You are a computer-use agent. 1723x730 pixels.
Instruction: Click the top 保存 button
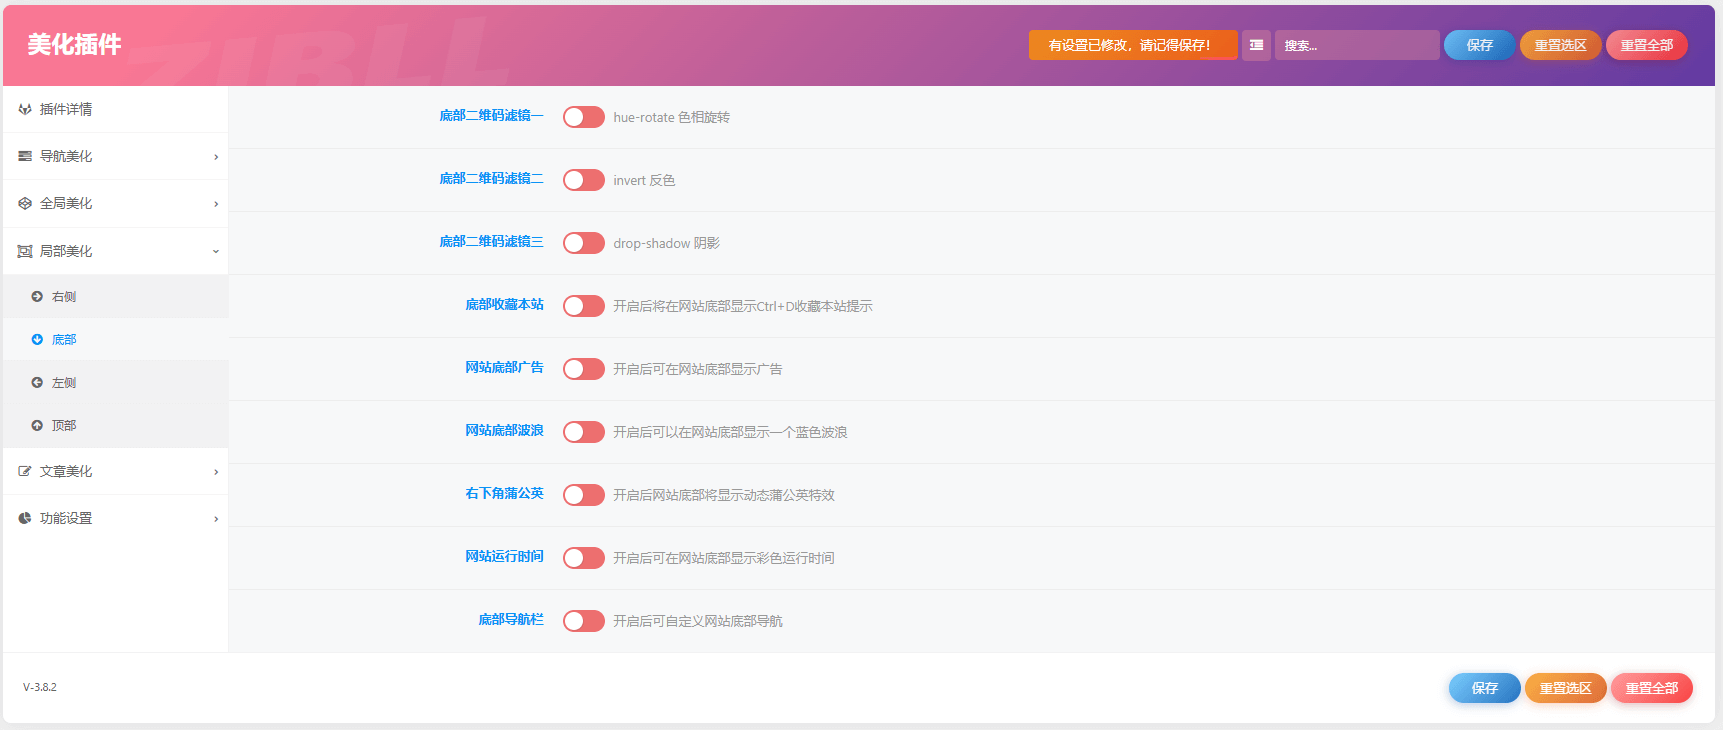point(1479,45)
